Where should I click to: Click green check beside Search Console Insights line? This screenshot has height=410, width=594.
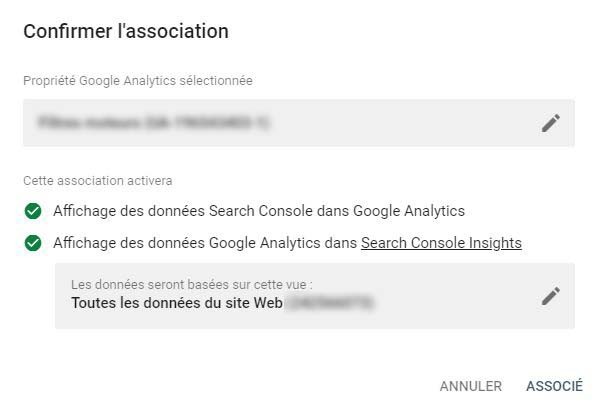(33, 243)
